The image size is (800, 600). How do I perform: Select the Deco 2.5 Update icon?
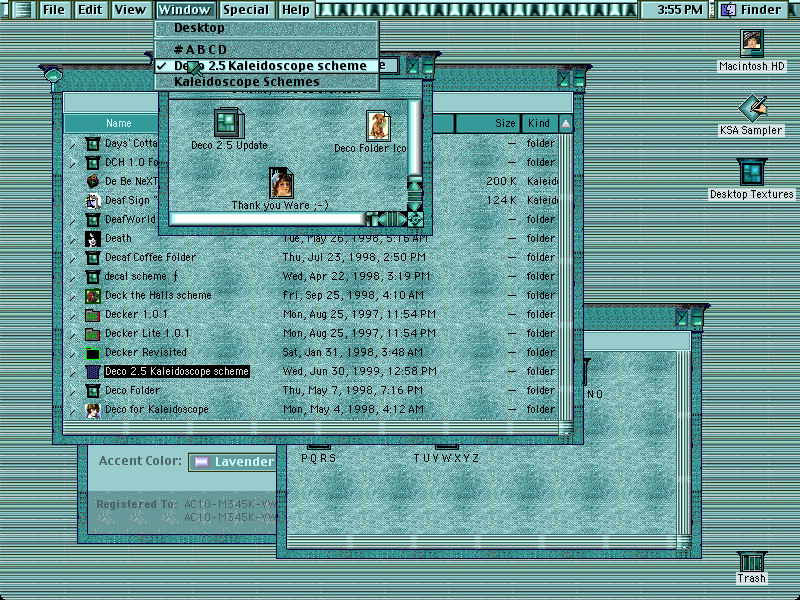[x=229, y=123]
